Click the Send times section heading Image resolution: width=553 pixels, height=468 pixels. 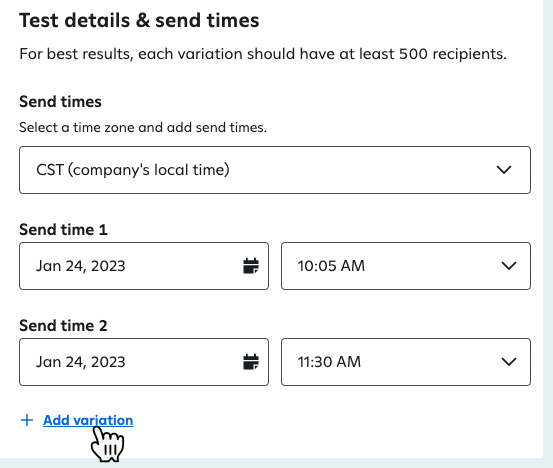pos(60,102)
